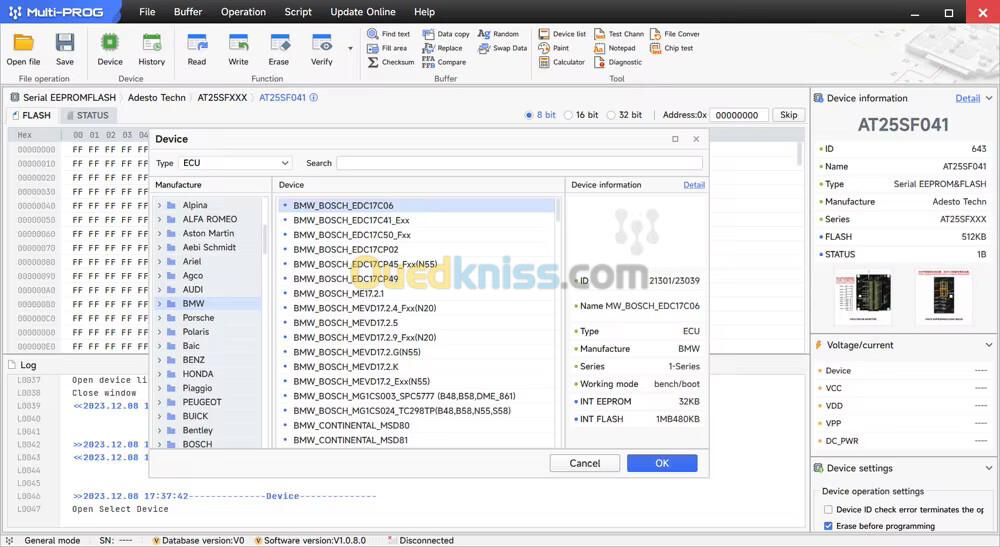Enable Device ID check error checkbox
The image size is (1000, 547).
828,510
